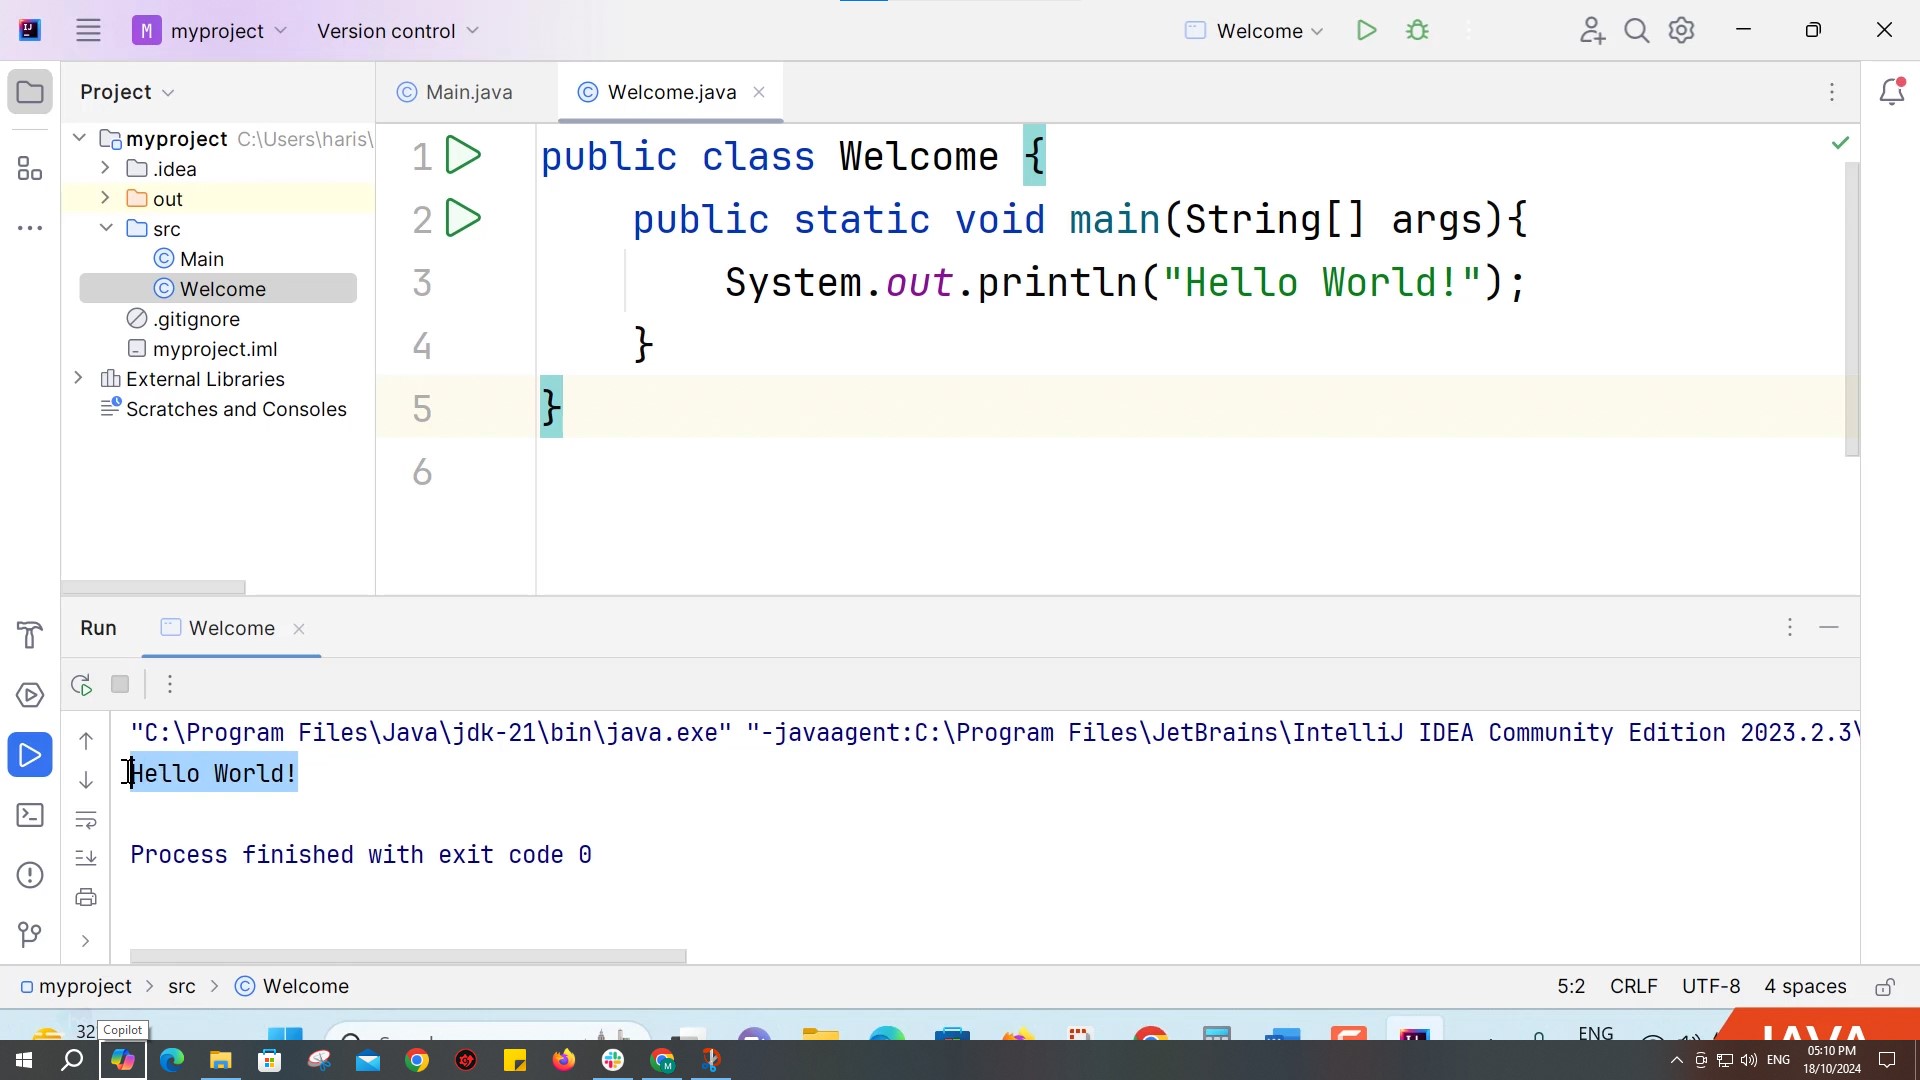Open the Build tool window
Viewport: 1920px width, 1080px height.
pos(29,635)
